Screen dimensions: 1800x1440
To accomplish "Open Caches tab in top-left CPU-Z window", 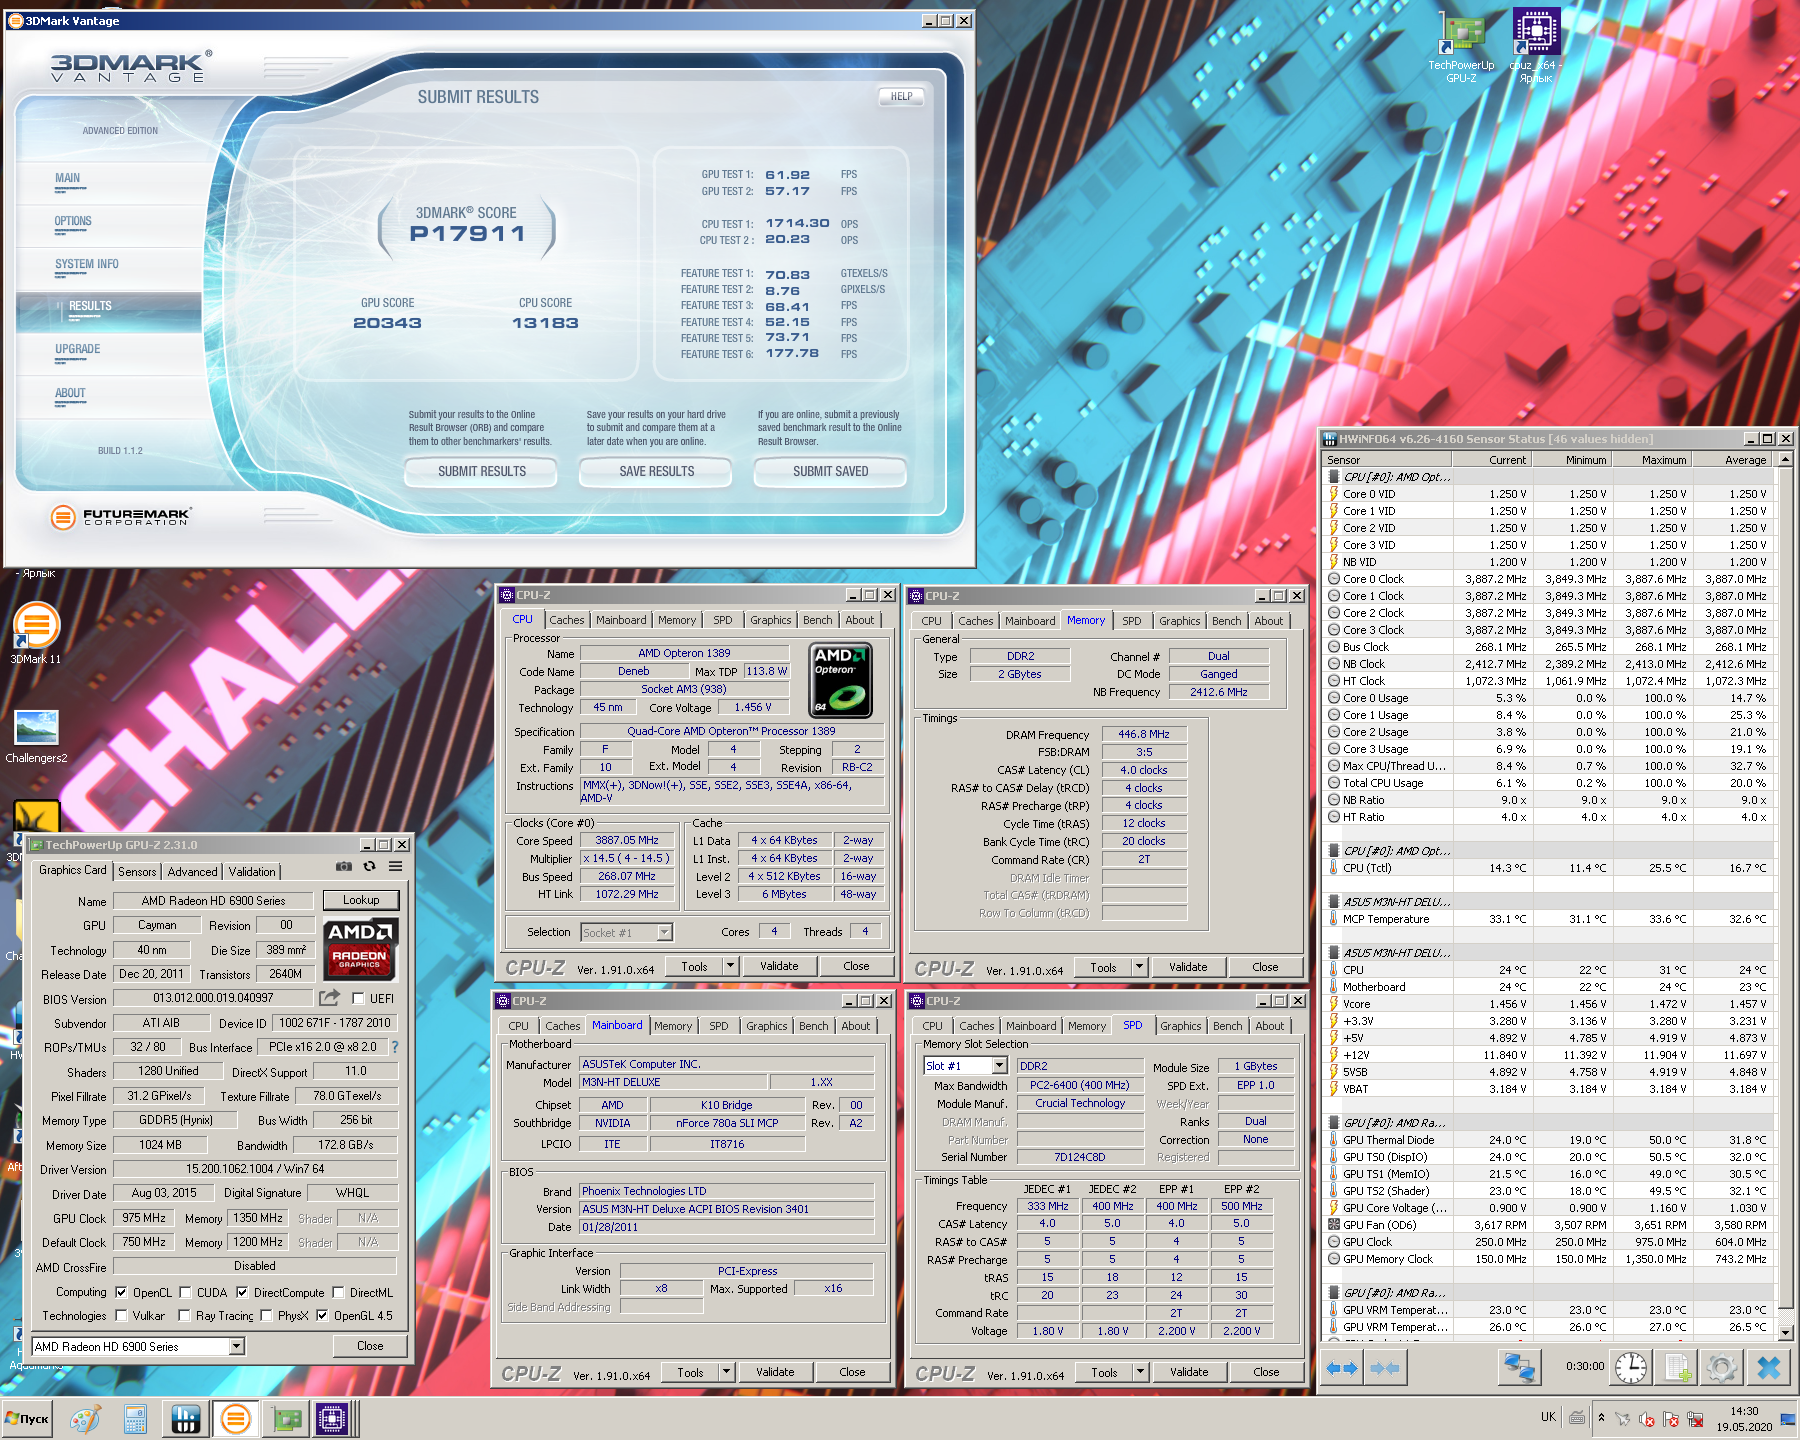I will [566, 620].
